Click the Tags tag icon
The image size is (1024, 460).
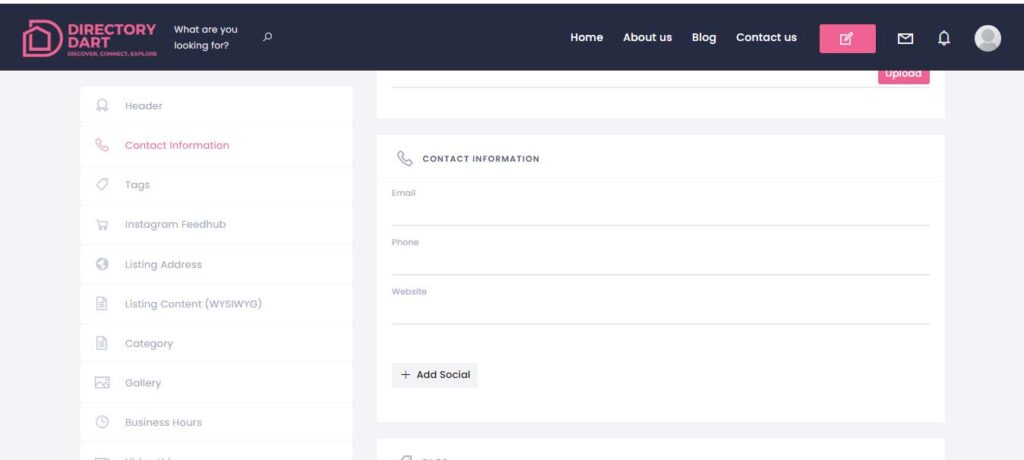tap(102, 185)
